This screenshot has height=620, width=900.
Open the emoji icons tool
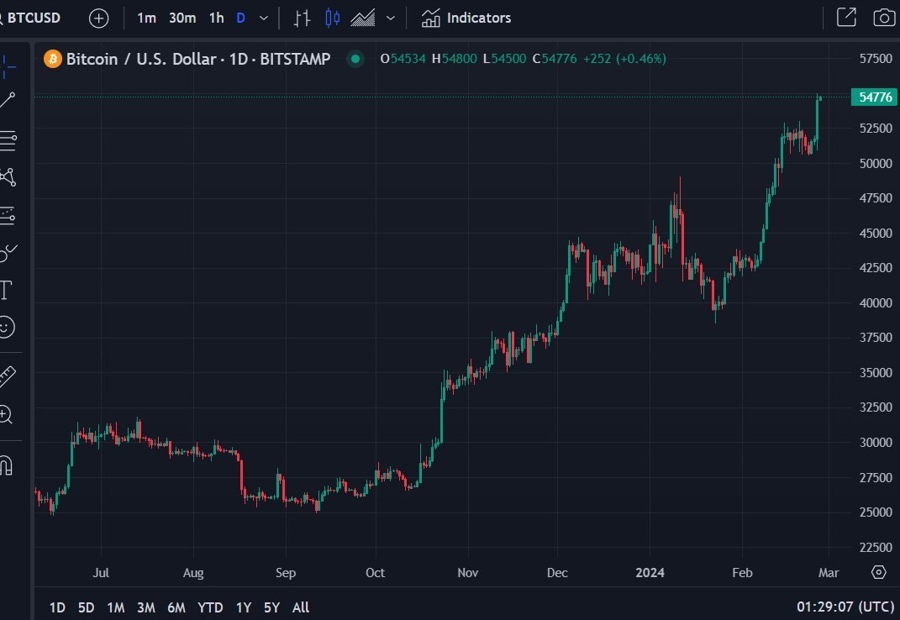pyautogui.click(x=6, y=327)
